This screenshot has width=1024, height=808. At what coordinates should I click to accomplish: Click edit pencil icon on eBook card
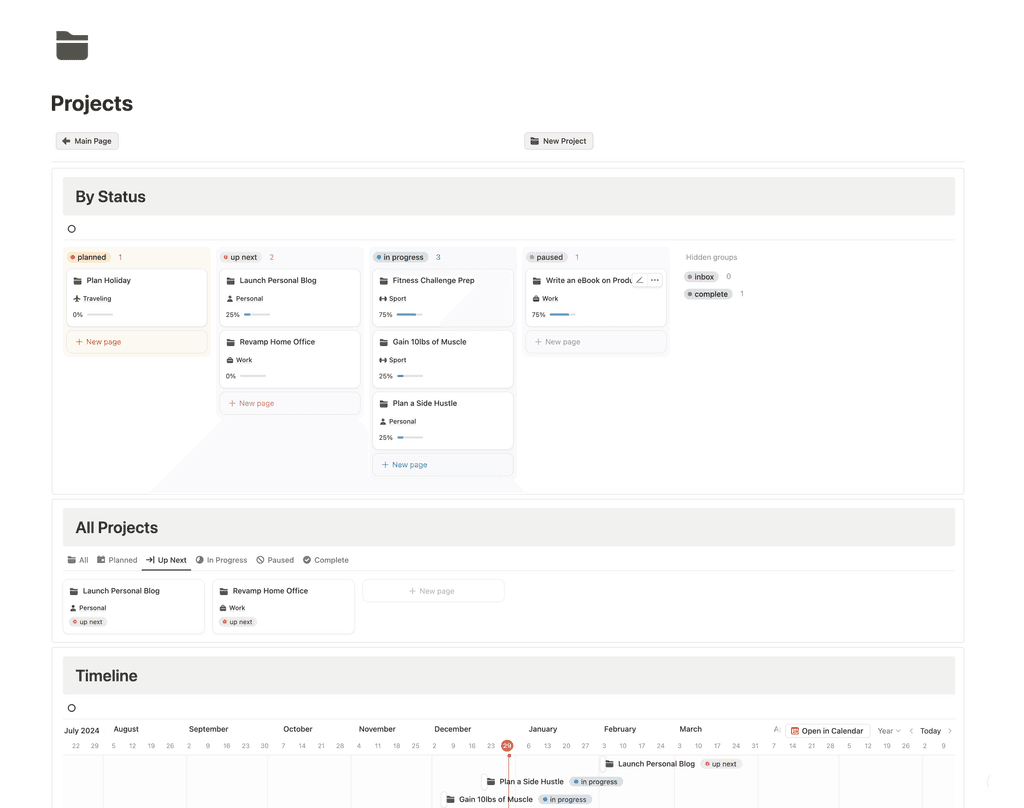[x=640, y=280]
